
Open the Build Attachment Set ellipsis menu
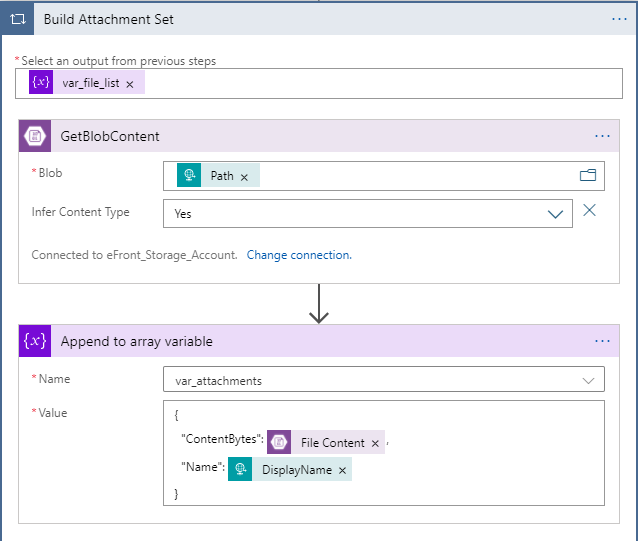(x=619, y=19)
